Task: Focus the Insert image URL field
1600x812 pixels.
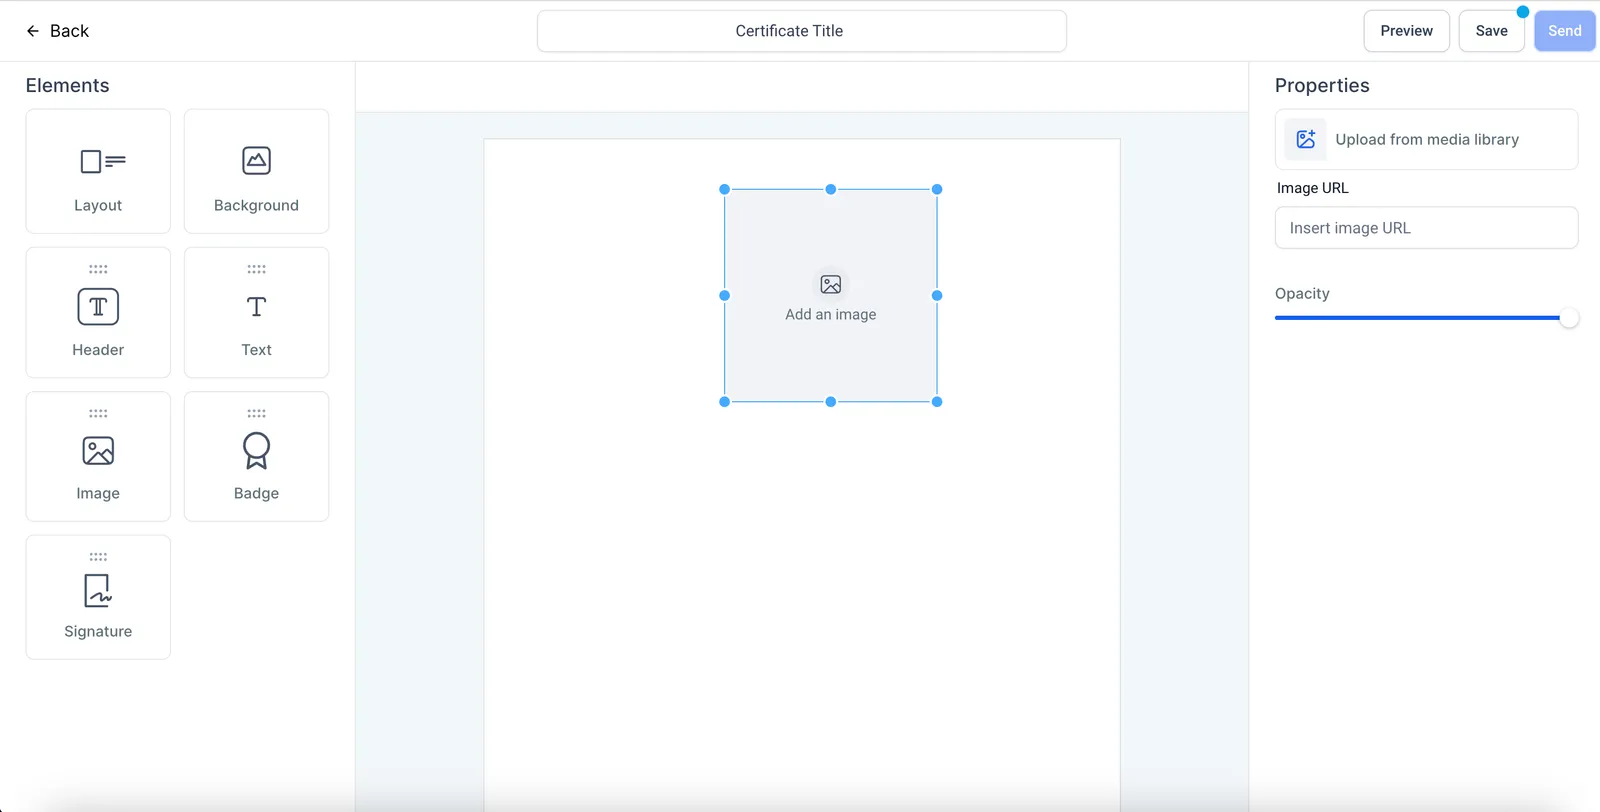Action: (1426, 228)
